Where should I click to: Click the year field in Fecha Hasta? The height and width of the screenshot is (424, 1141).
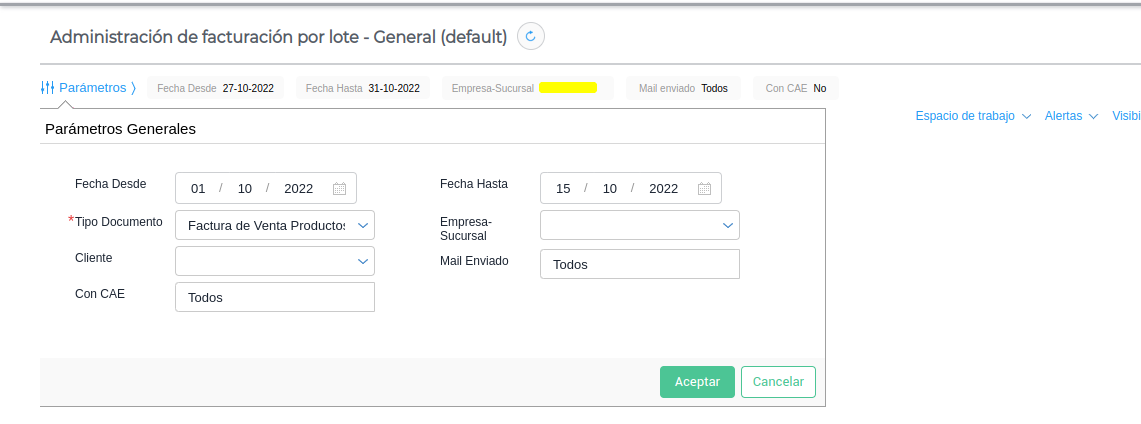click(663, 188)
